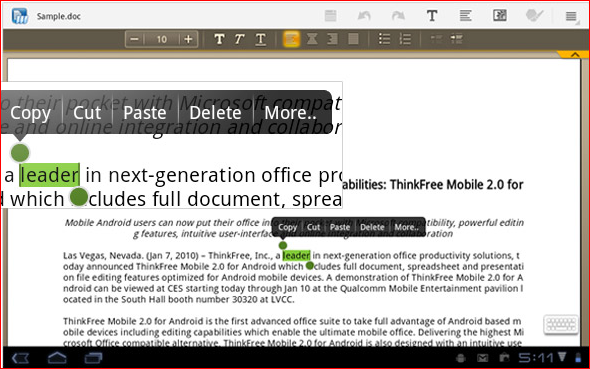The height and width of the screenshot is (369, 590).
Task: Choose Delete in the small selection popup
Action: coord(372,227)
